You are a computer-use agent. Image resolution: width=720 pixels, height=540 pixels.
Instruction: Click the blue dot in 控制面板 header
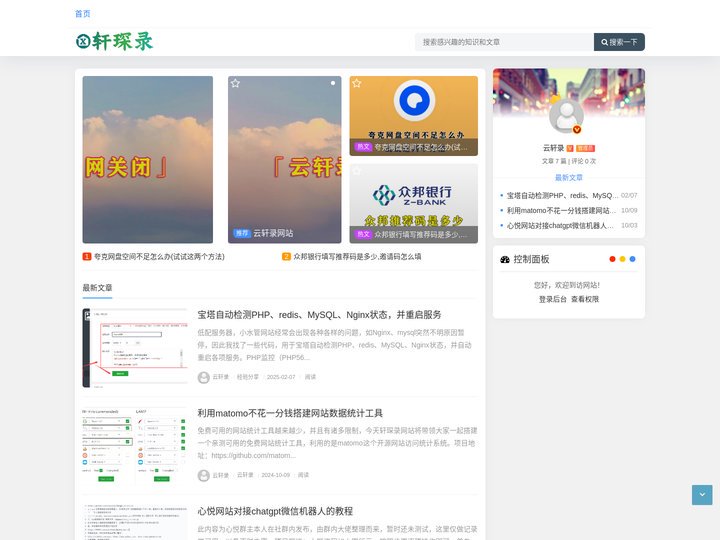tap(632, 259)
